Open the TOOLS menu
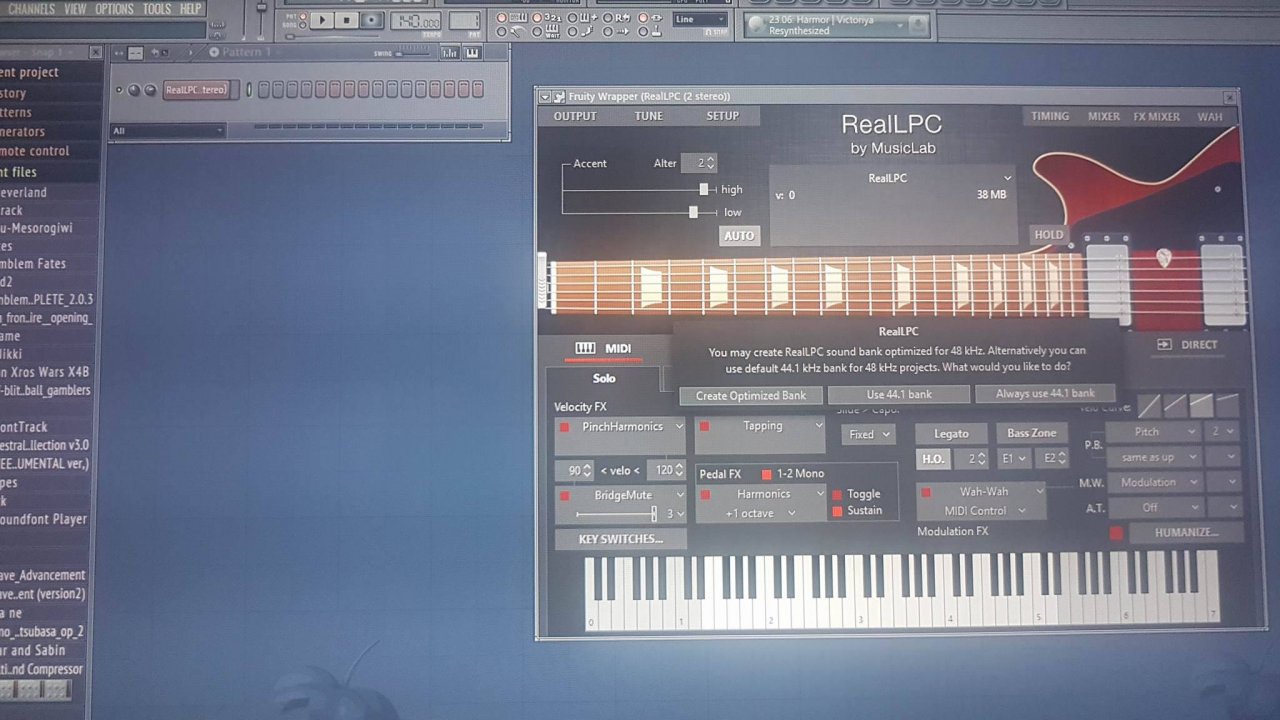The image size is (1280, 720). pyautogui.click(x=156, y=9)
